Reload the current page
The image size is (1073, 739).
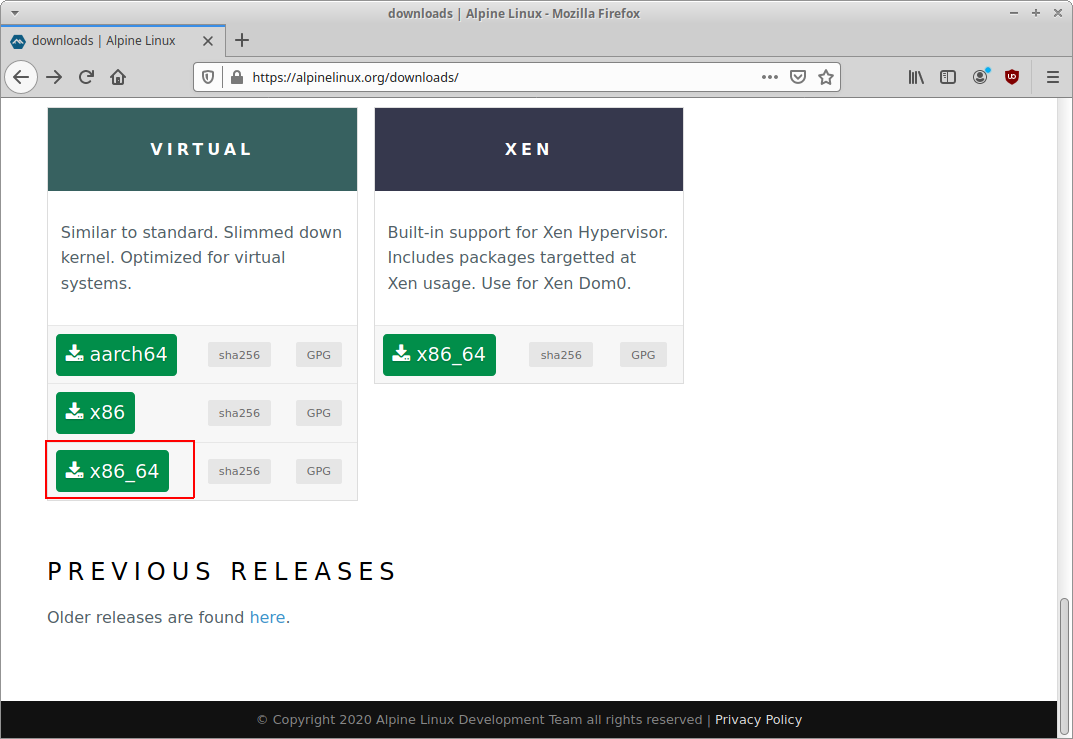(x=86, y=77)
